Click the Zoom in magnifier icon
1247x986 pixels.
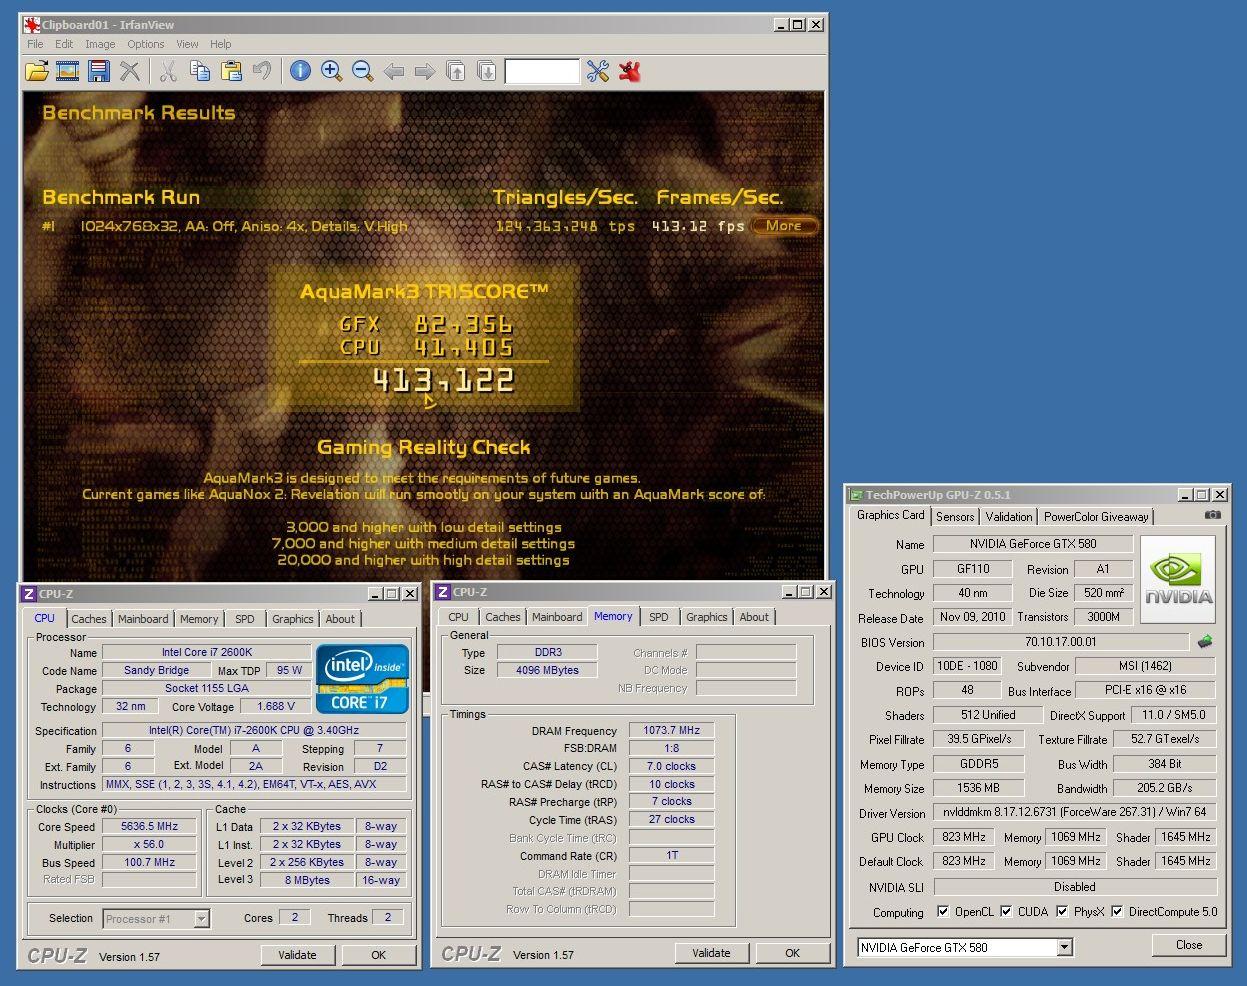[331, 71]
